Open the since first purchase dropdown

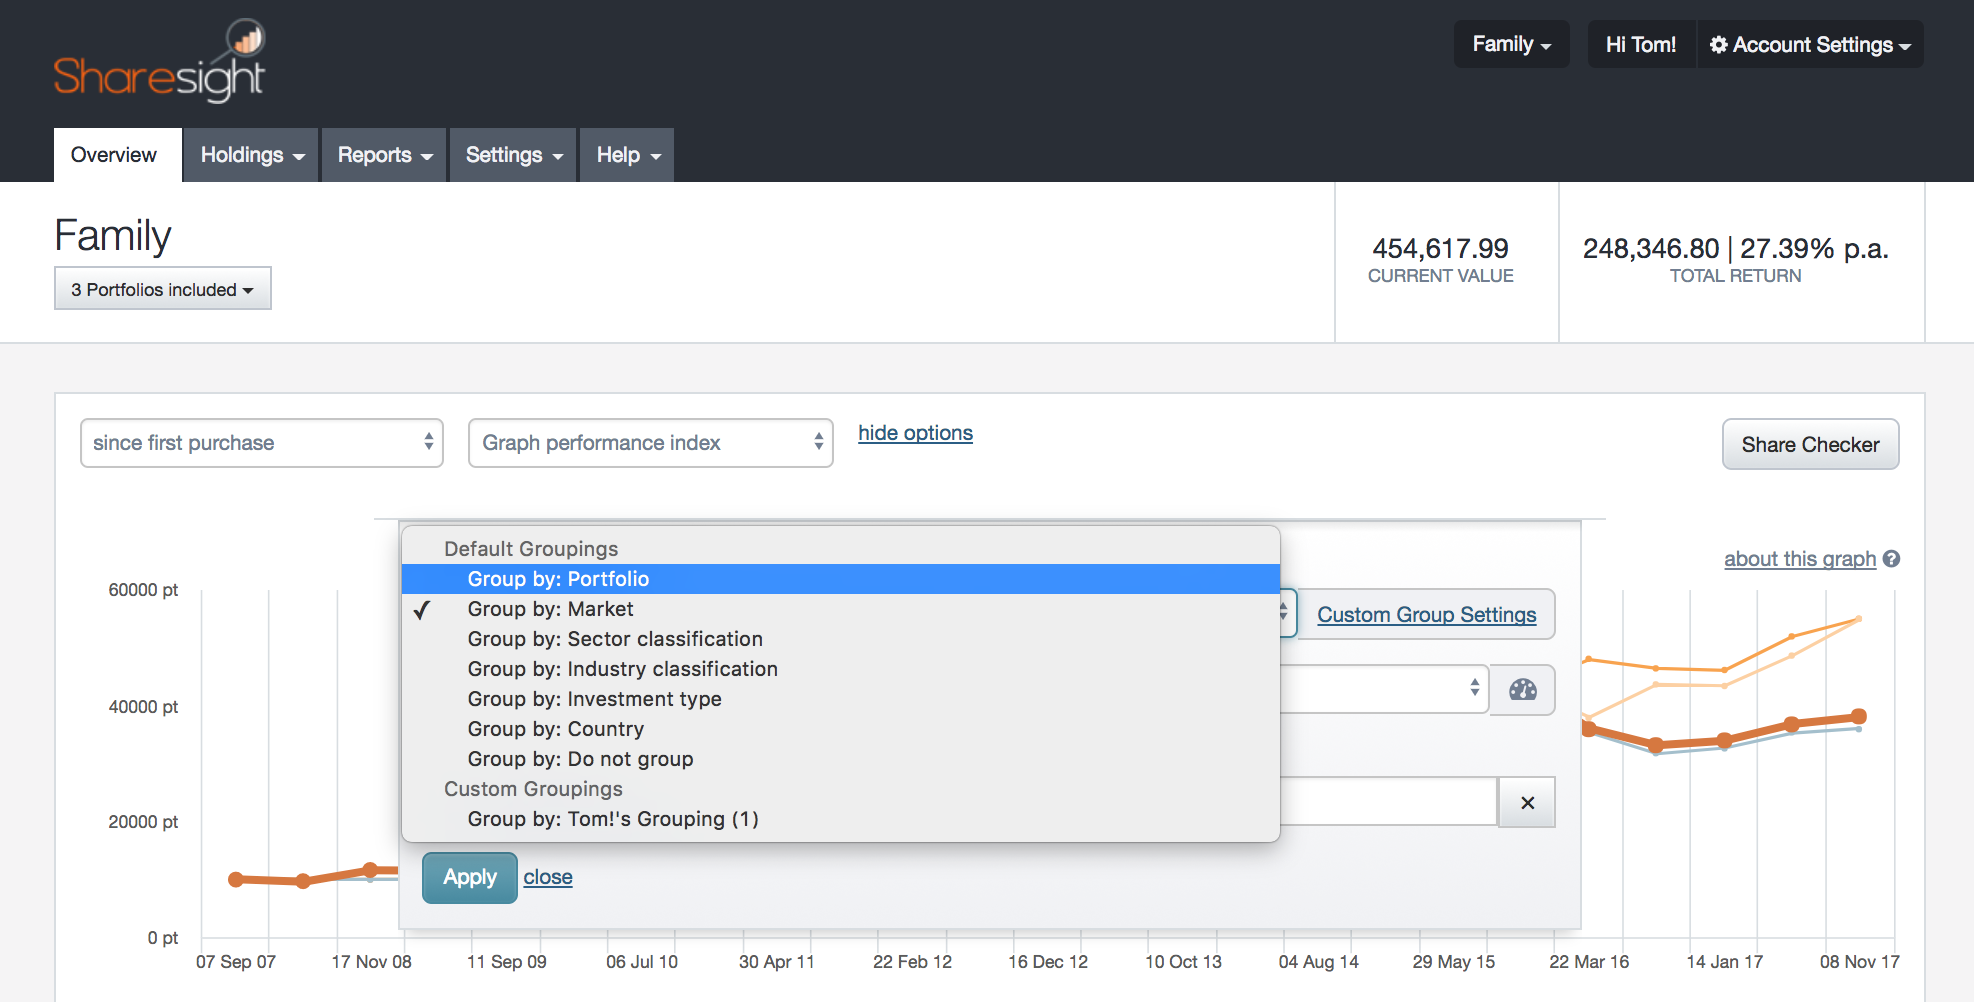click(261, 443)
